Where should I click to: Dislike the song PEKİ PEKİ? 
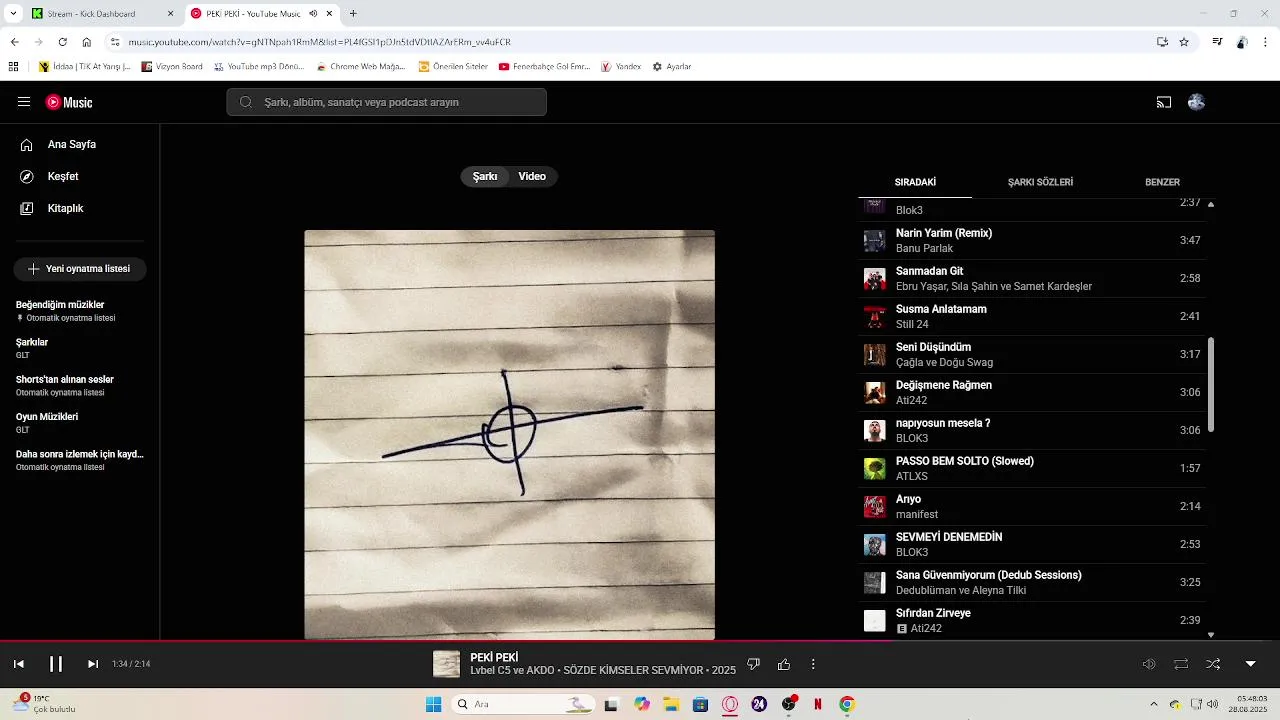[x=754, y=664]
